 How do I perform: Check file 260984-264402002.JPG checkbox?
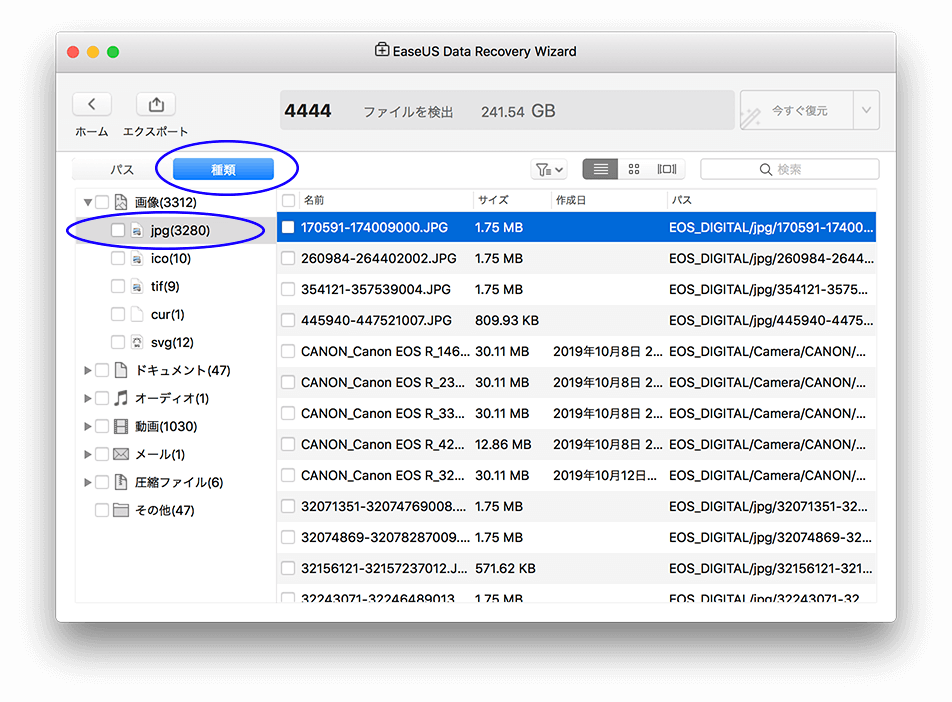coord(288,258)
